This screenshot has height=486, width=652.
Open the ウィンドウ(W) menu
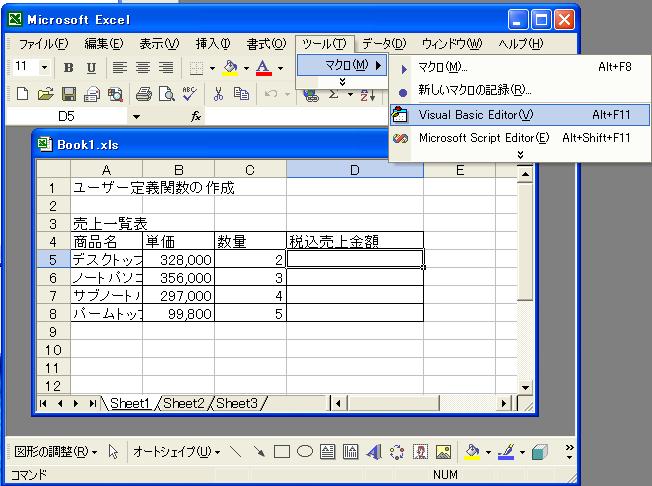(452, 44)
